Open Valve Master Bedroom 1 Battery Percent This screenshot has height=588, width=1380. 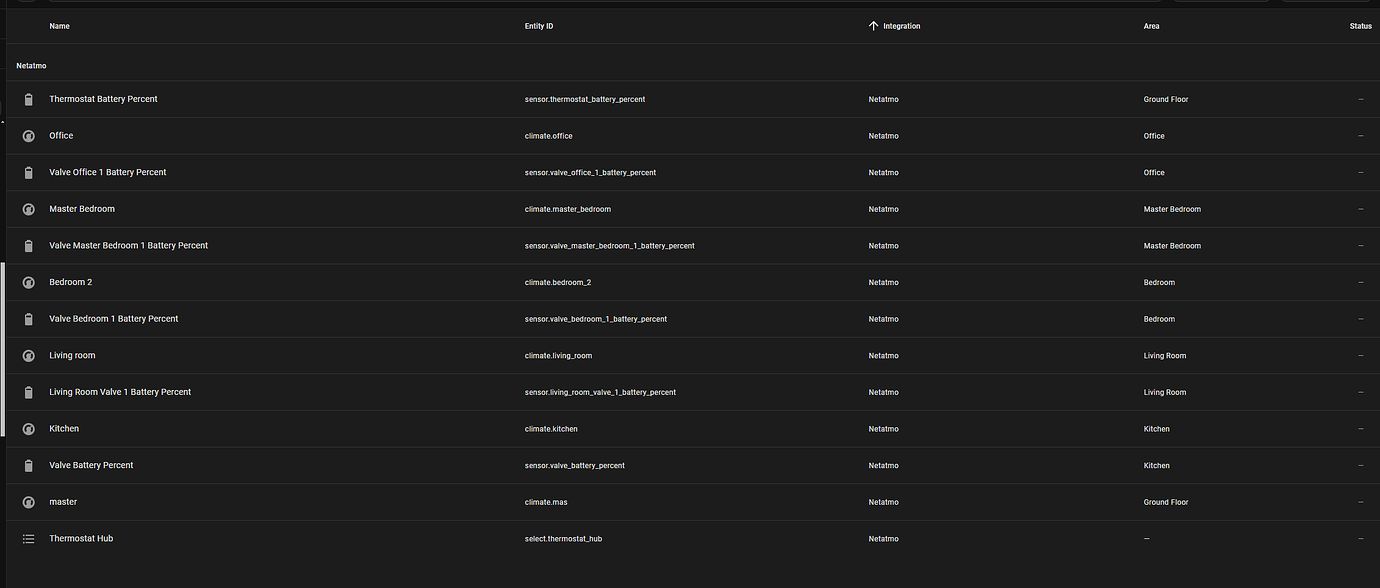coord(129,246)
